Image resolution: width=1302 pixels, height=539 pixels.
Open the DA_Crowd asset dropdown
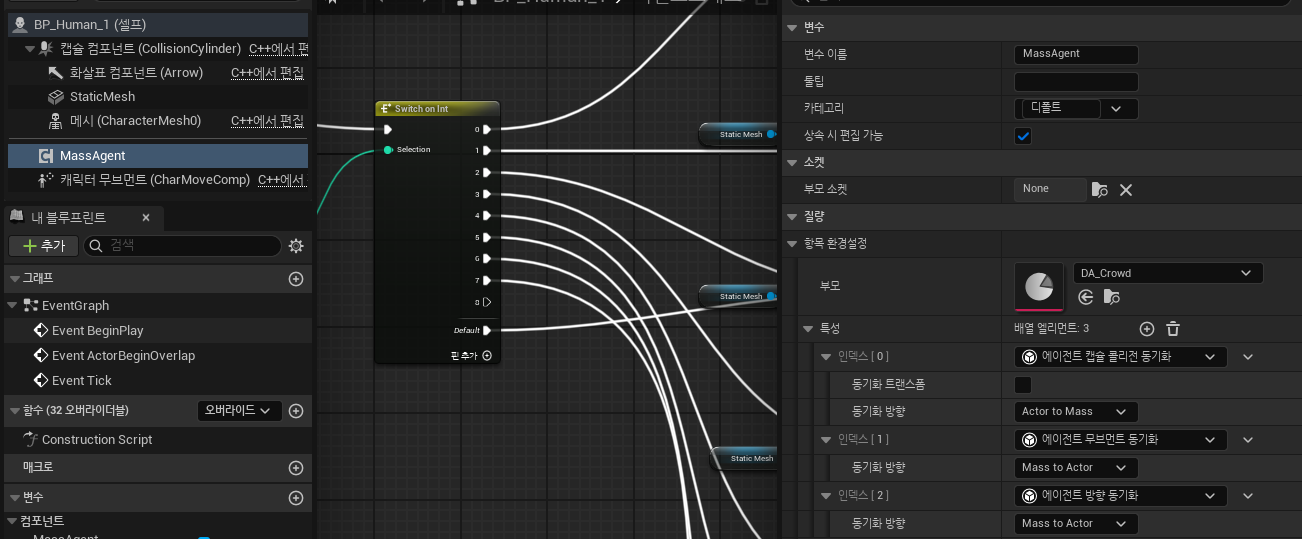pos(1168,273)
